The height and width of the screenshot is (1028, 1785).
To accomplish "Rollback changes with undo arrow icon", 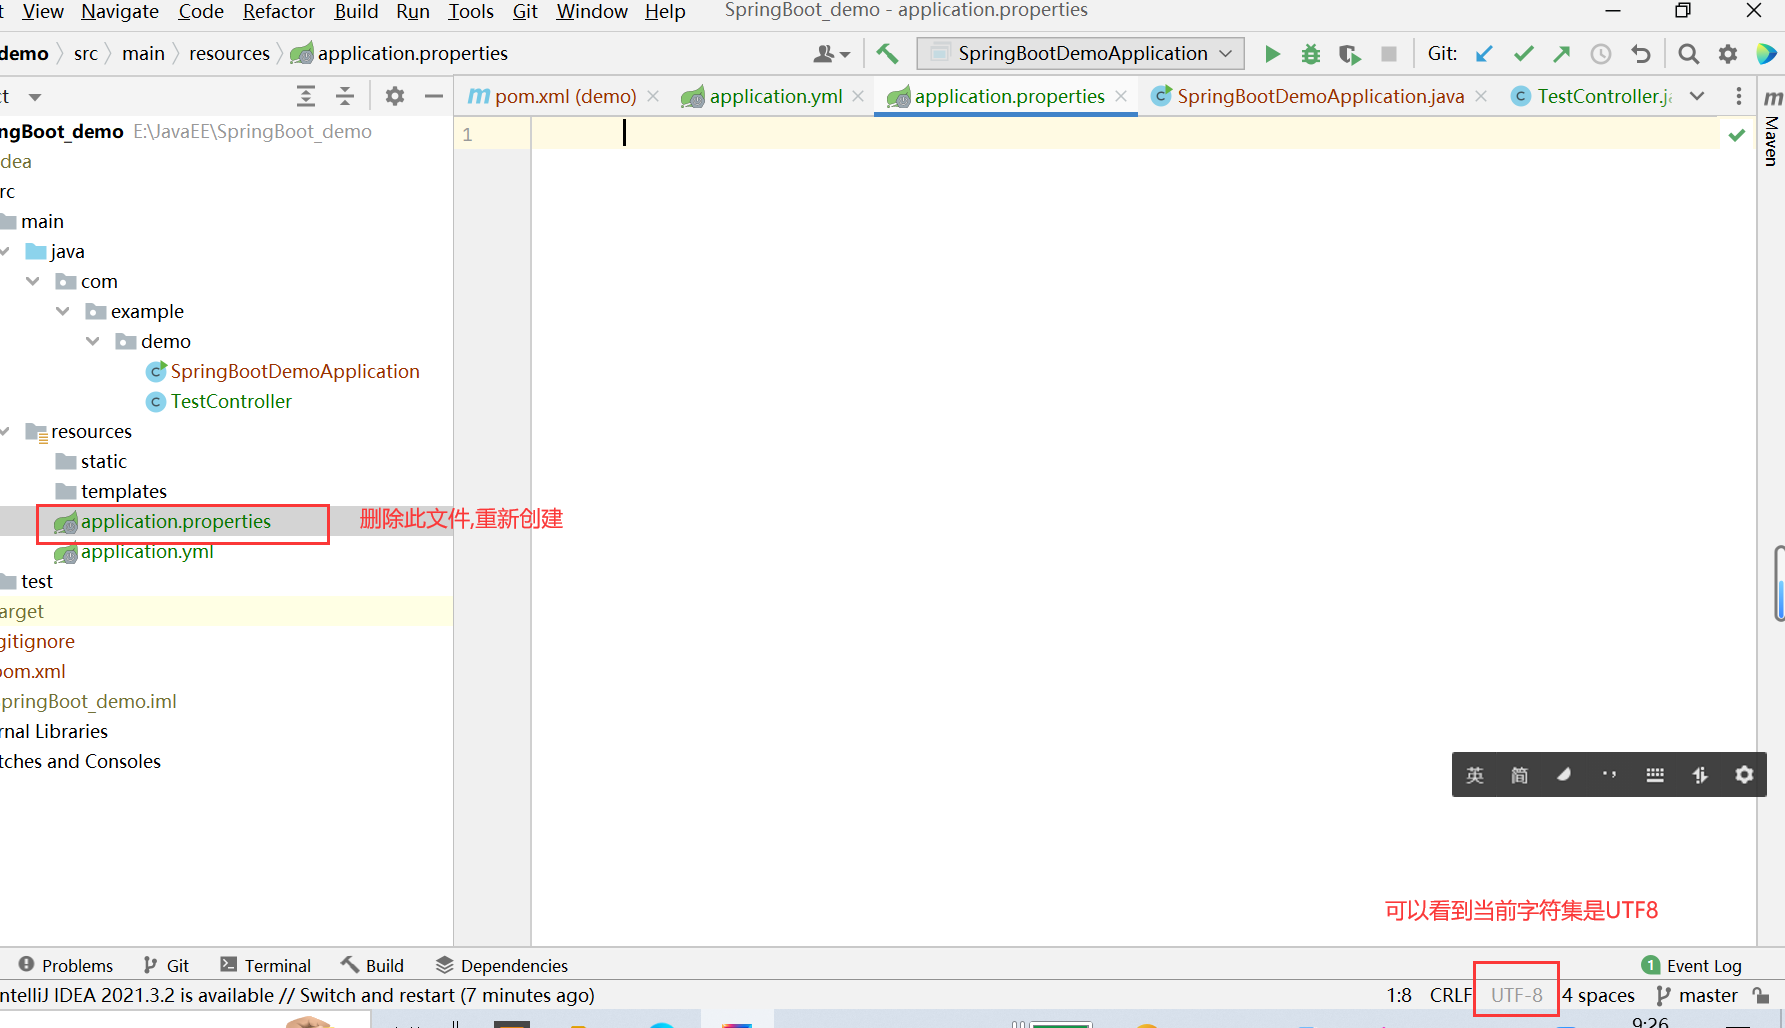I will tap(1640, 54).
